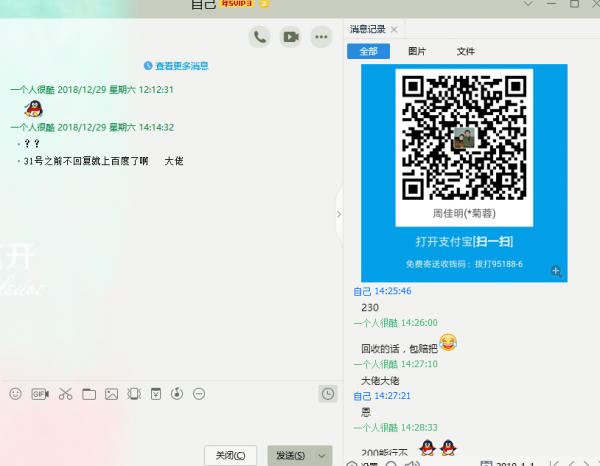Click sender header 一个人很酷 14:27:10
The height and width of the screenshot is (466, 600).
point(395,364)
